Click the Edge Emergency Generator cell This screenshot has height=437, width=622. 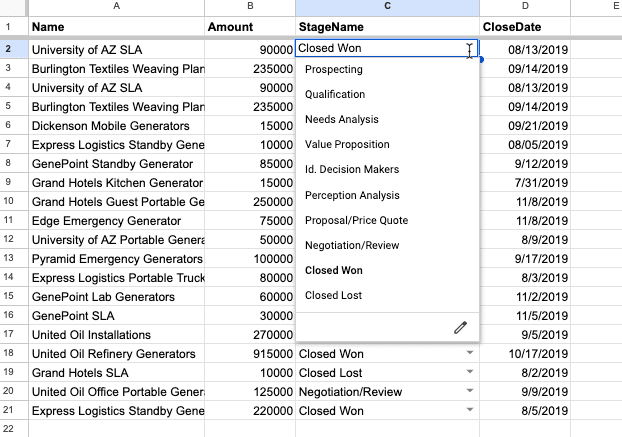click(116, 221)
